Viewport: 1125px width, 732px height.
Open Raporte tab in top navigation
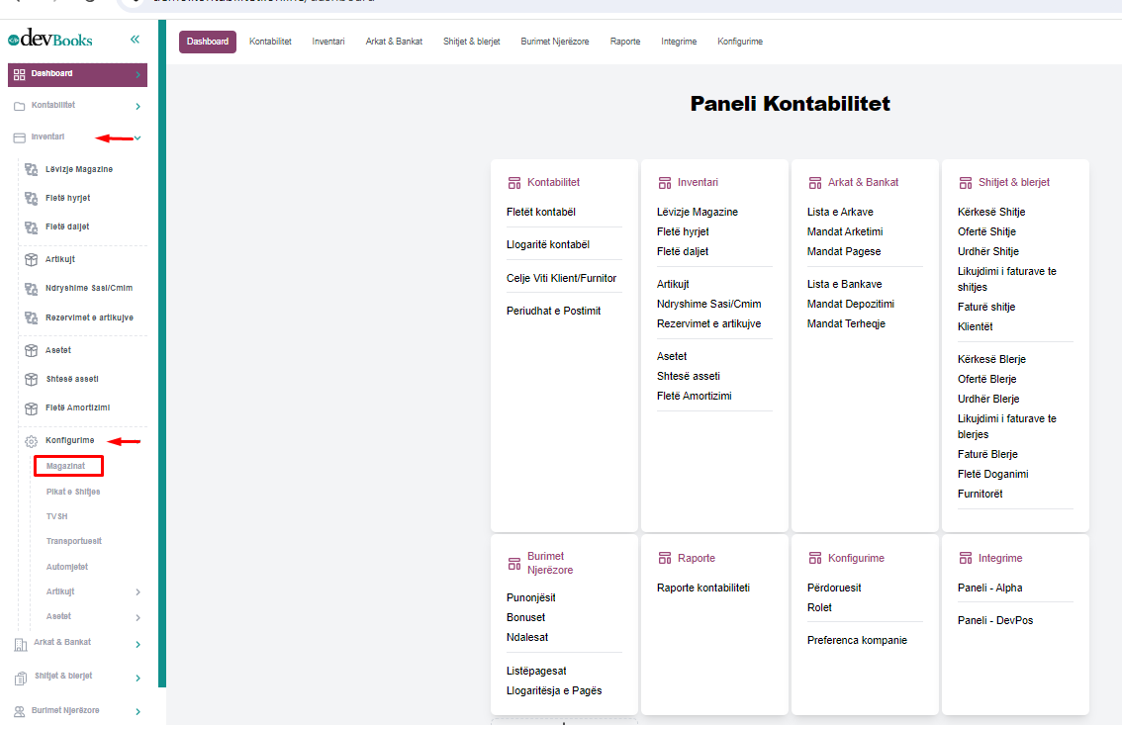click(625, 42)
